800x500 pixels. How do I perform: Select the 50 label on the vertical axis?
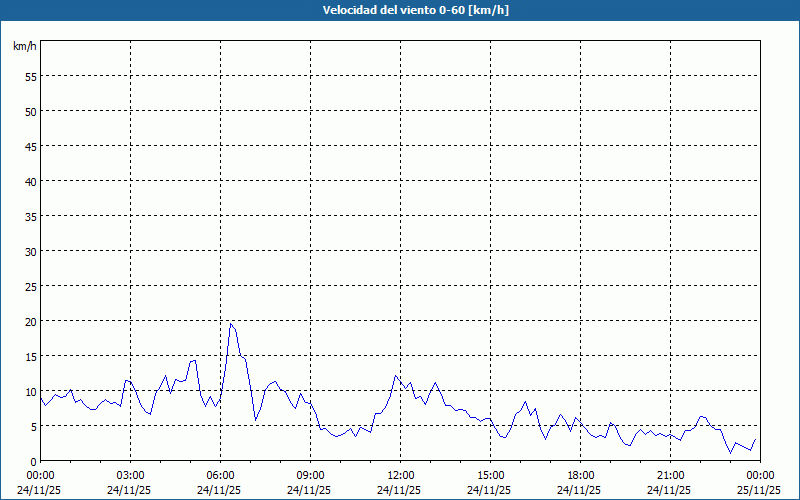click(x=30, y=111)
